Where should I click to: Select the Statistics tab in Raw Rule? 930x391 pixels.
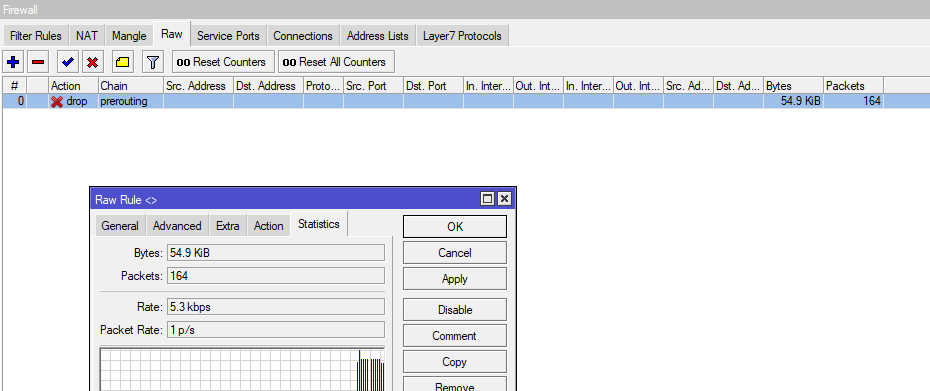pyautogui.click(x=319, y=224)
